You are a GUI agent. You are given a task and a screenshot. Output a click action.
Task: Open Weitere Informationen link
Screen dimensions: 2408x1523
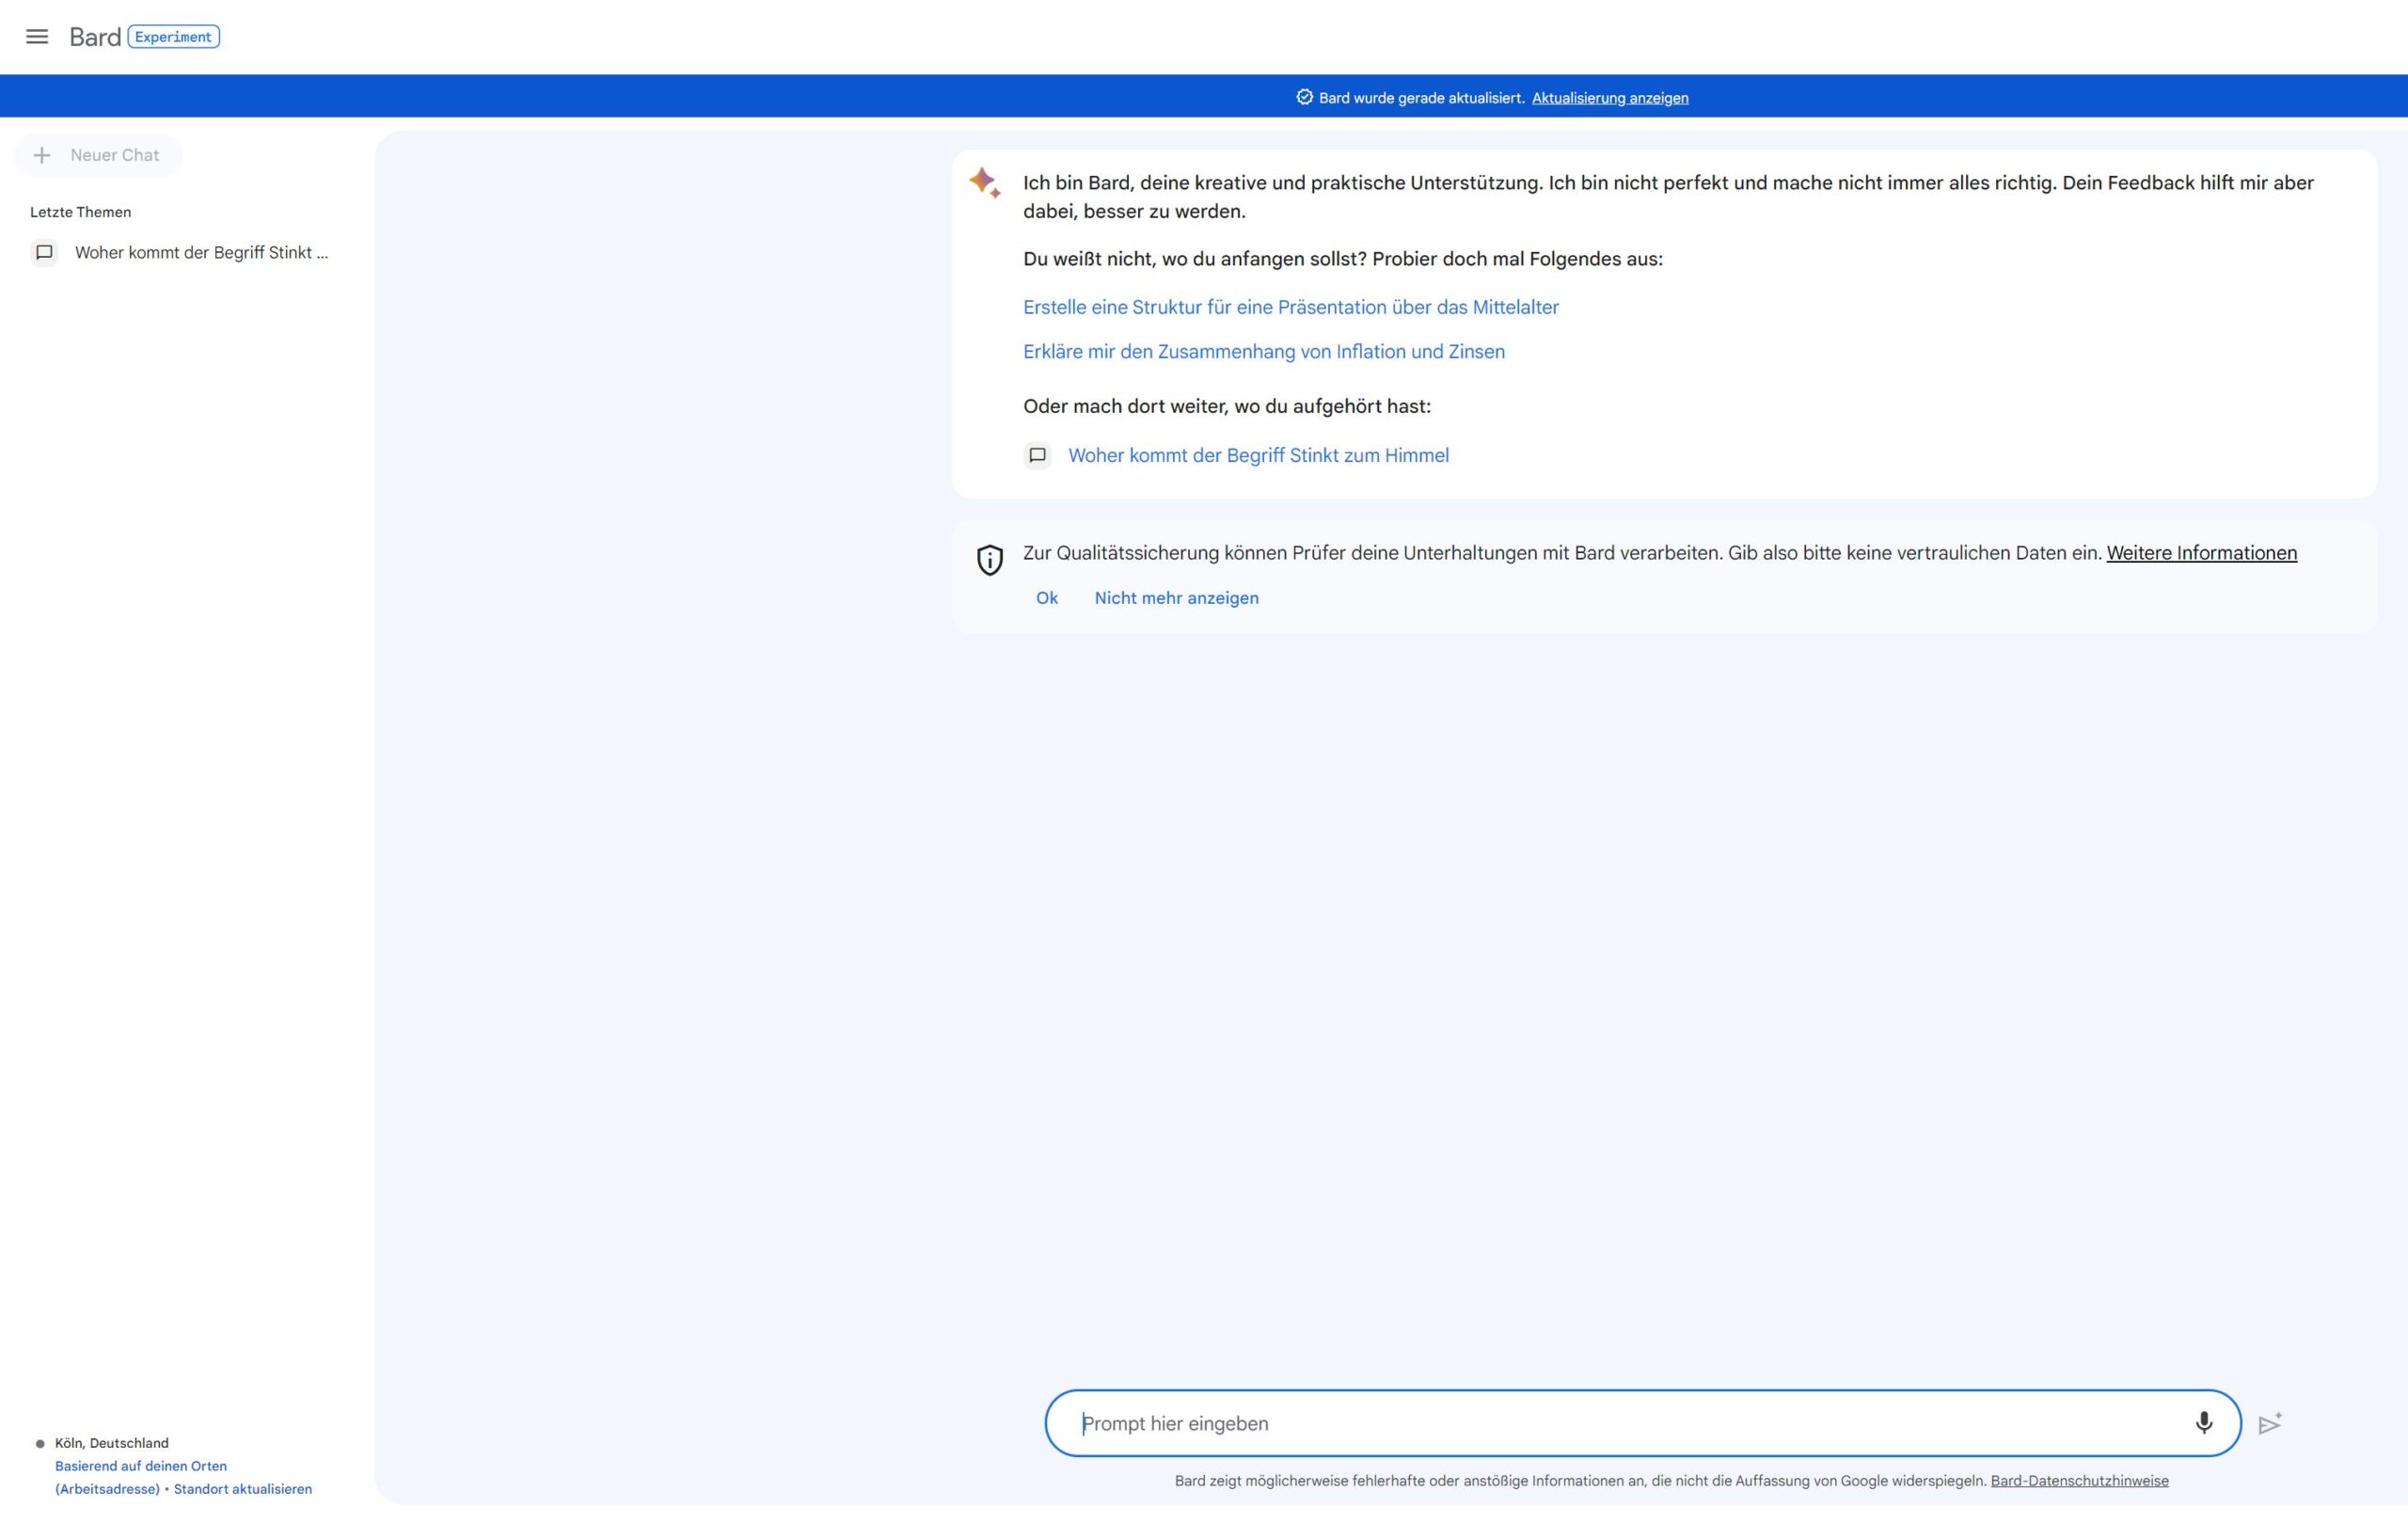2201,553
